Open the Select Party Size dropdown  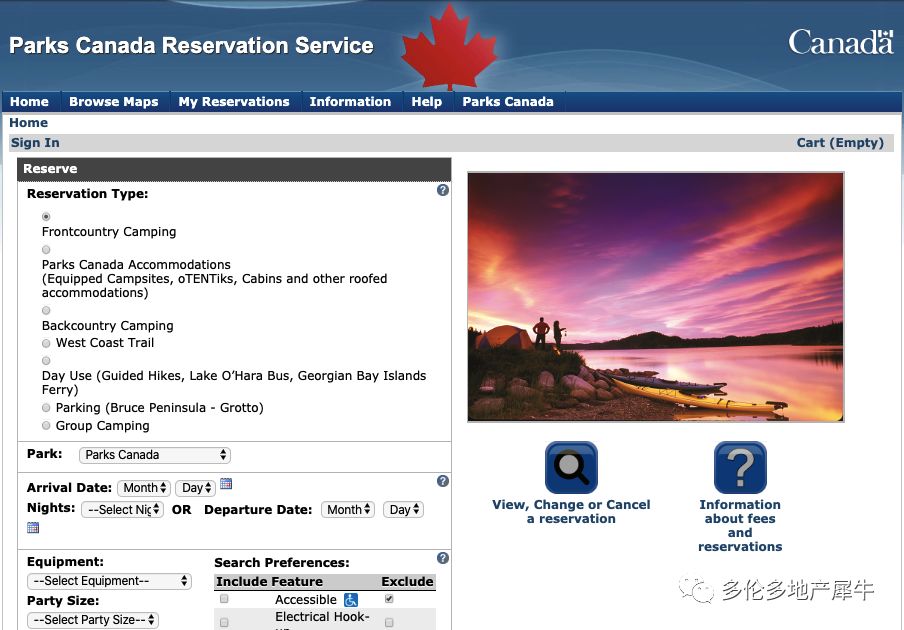[x=93, y=620]
